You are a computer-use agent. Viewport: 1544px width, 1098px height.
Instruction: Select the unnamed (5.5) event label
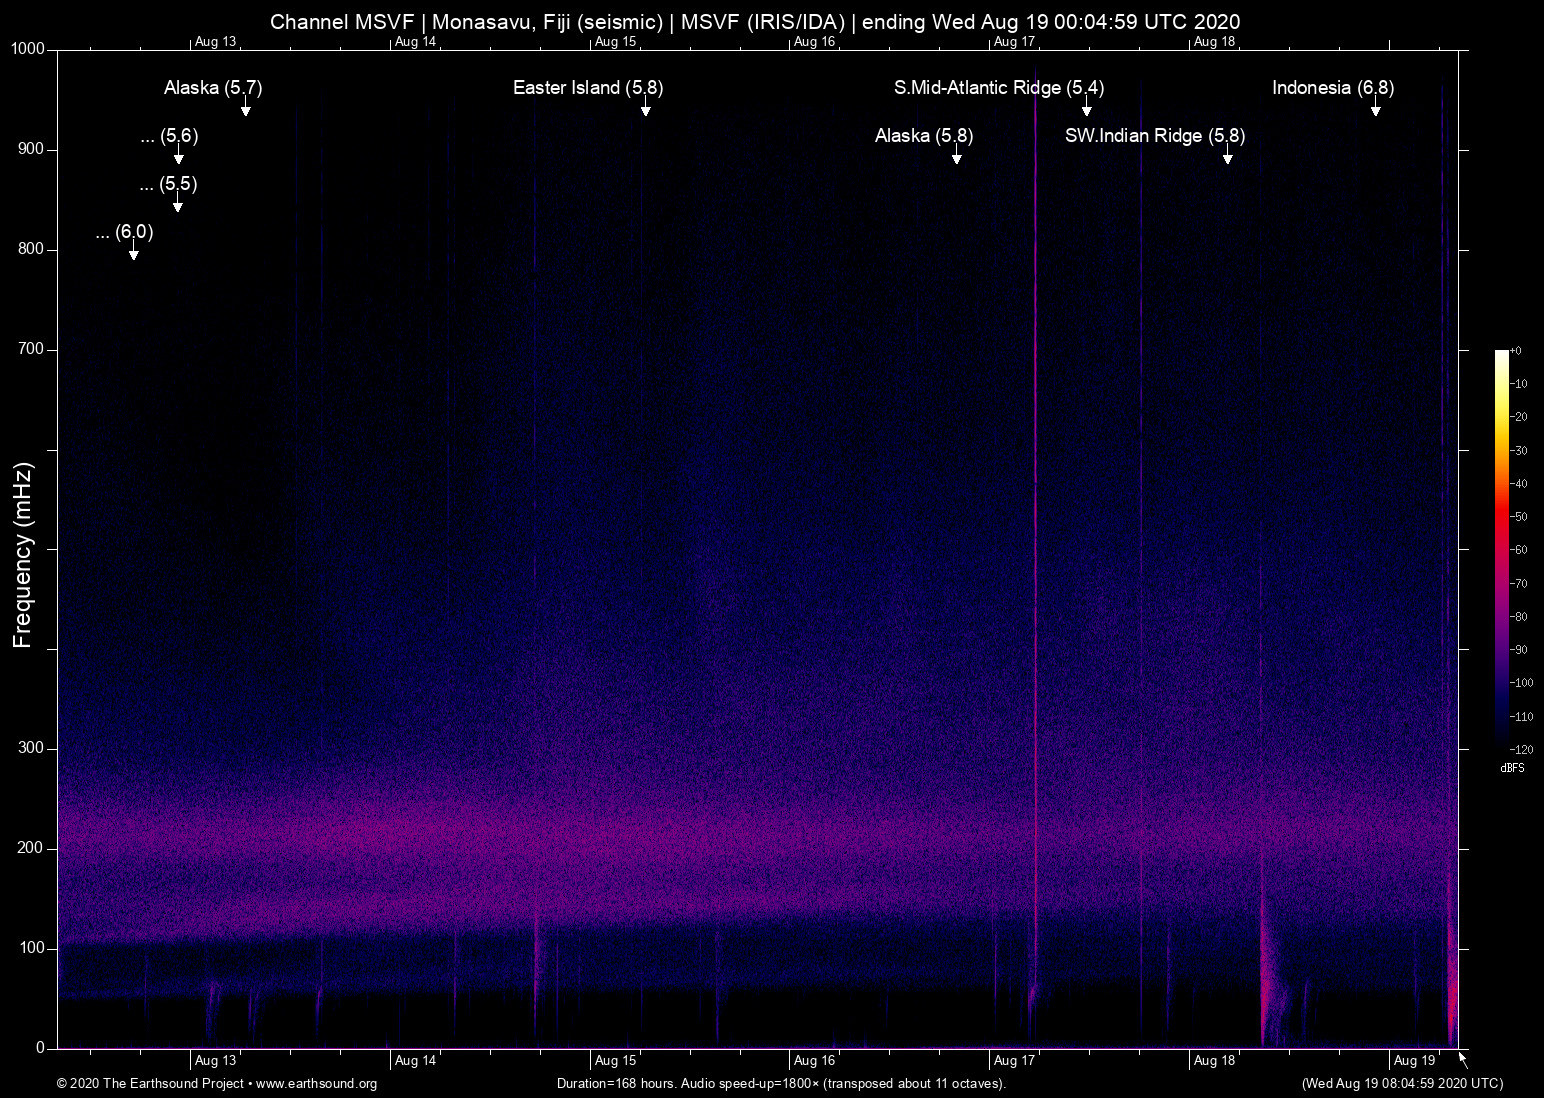pos(169,184)
